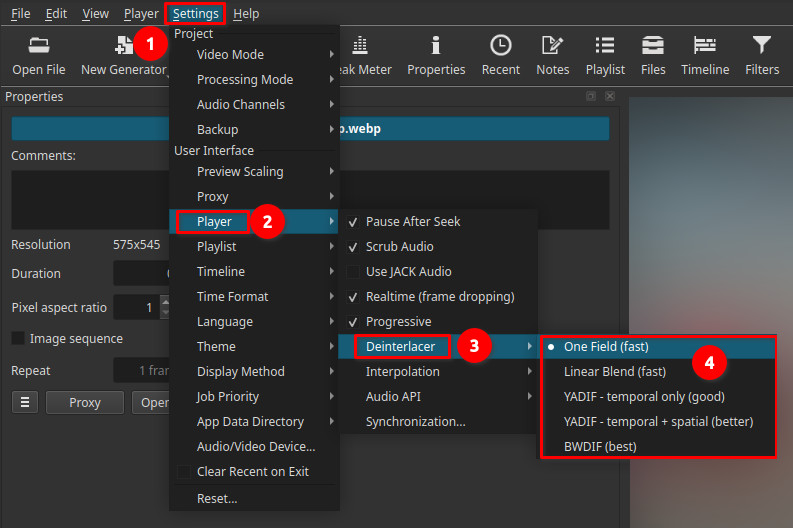The width and height of the screenshot is (793, 528).
Task: Enable Use JACK Audio
Action: [x=408, y=272]
